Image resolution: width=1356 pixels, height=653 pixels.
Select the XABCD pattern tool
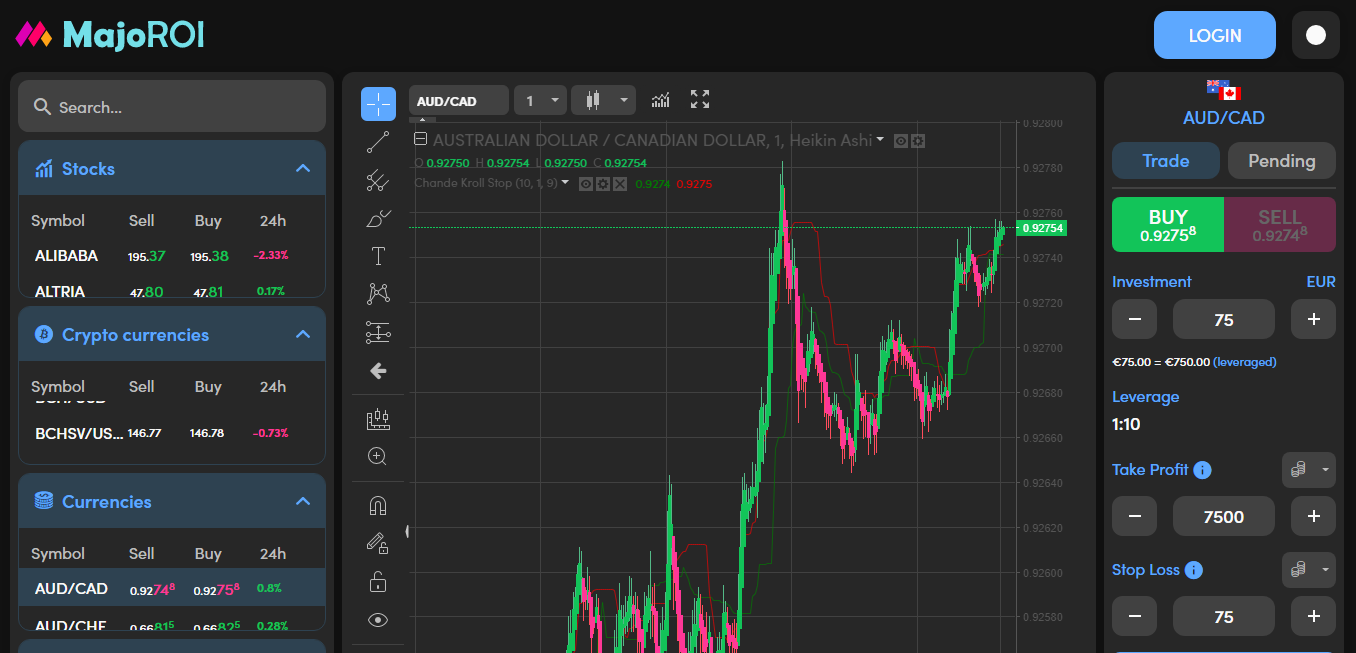tap(378, 293)
